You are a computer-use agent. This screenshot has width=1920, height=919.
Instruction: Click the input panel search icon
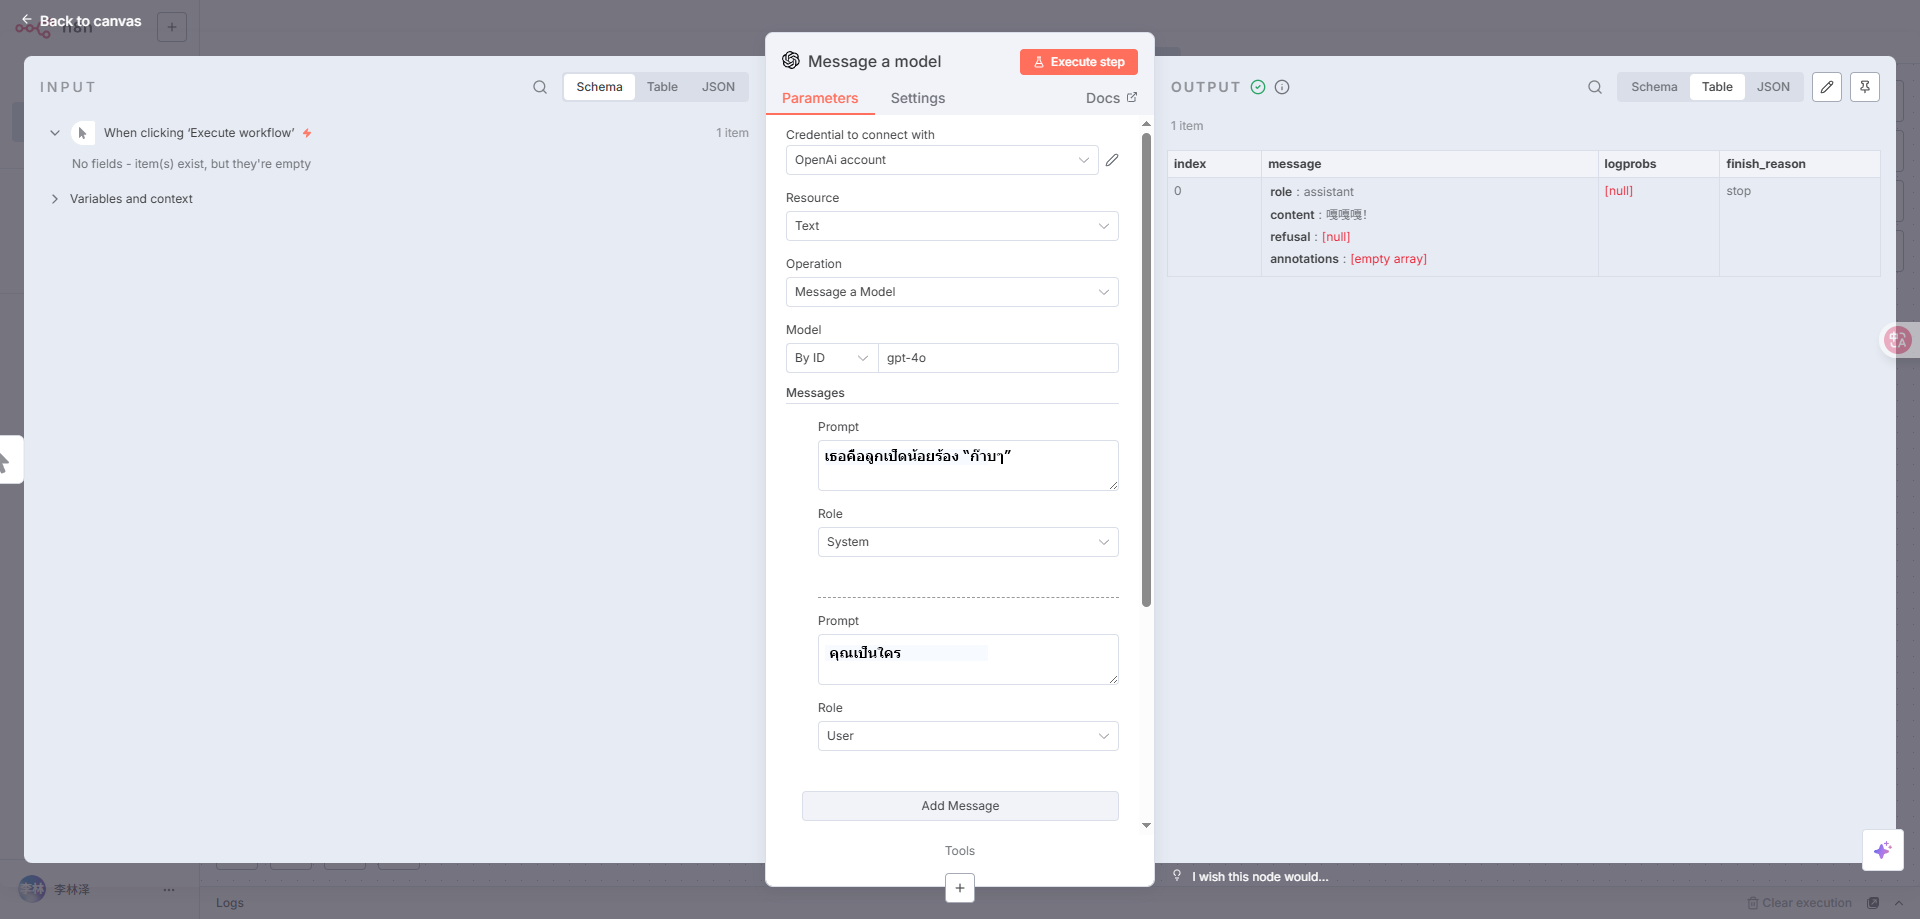click(540, 87)
